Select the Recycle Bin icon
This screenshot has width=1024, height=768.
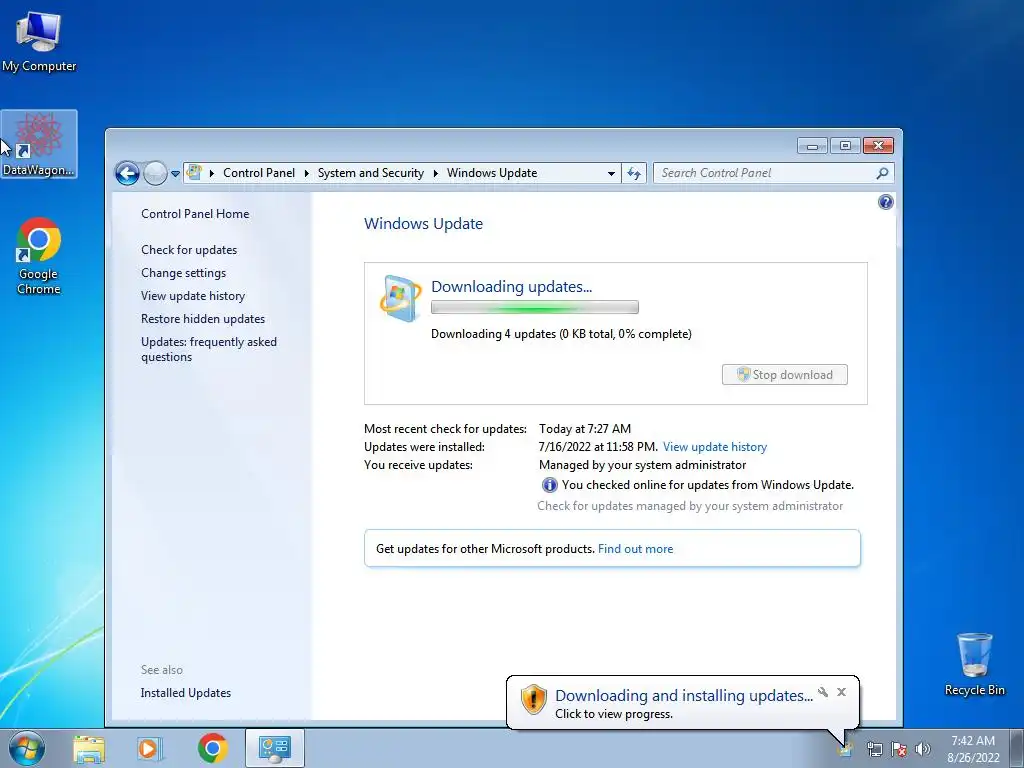[x=974, y=664]
